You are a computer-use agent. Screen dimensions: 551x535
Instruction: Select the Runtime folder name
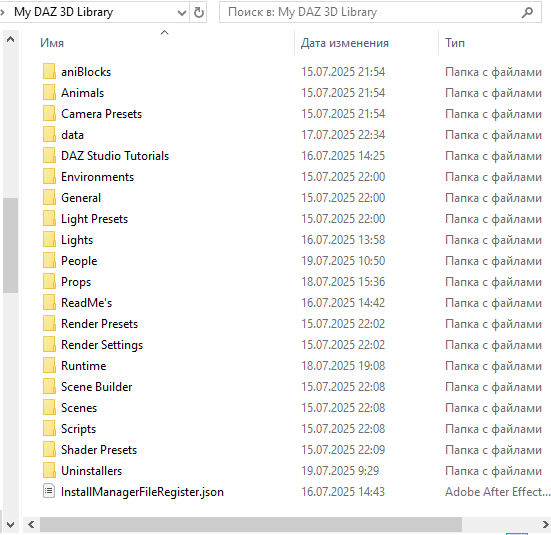[x=84, y=366]
